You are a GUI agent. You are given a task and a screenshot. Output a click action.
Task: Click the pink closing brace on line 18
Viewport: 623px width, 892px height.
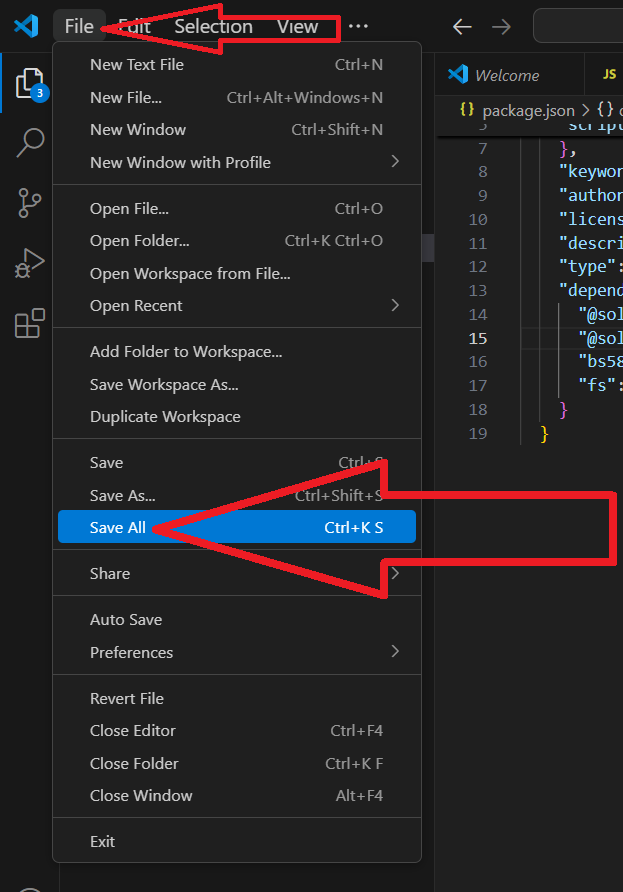(x=563, y=410)
